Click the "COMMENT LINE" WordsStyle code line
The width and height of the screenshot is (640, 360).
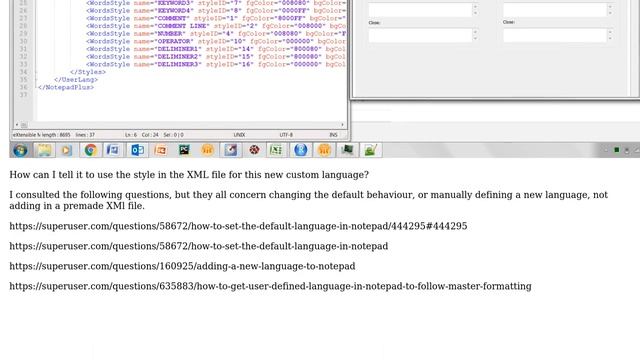(x=216, y=26)
